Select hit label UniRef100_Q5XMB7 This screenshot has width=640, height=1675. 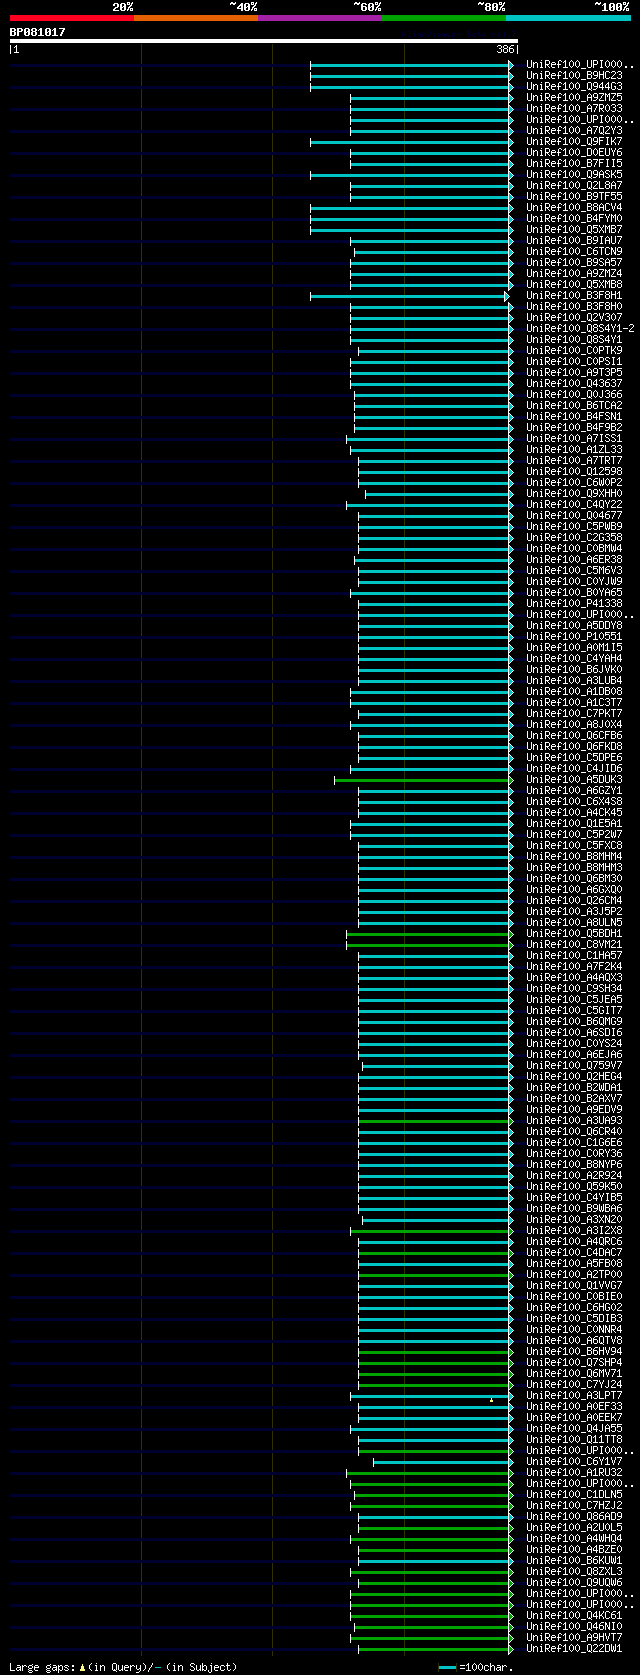pyautogui.click(x=574, y=229)
